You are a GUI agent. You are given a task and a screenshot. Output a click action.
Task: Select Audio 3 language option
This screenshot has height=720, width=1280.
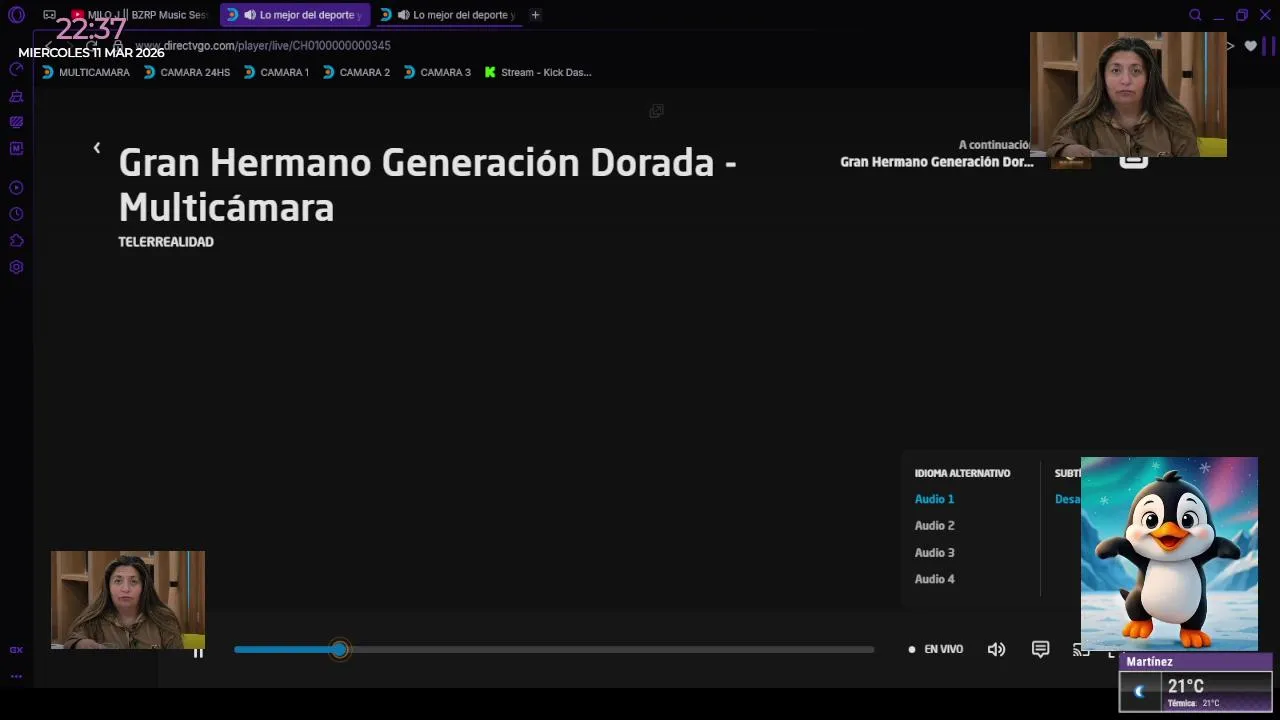[x=934, y=553]
